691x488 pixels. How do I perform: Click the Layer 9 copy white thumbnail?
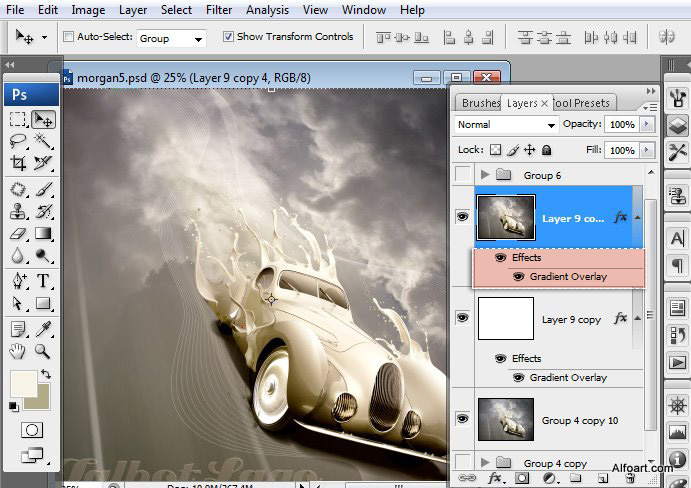(x=505, y=319)
